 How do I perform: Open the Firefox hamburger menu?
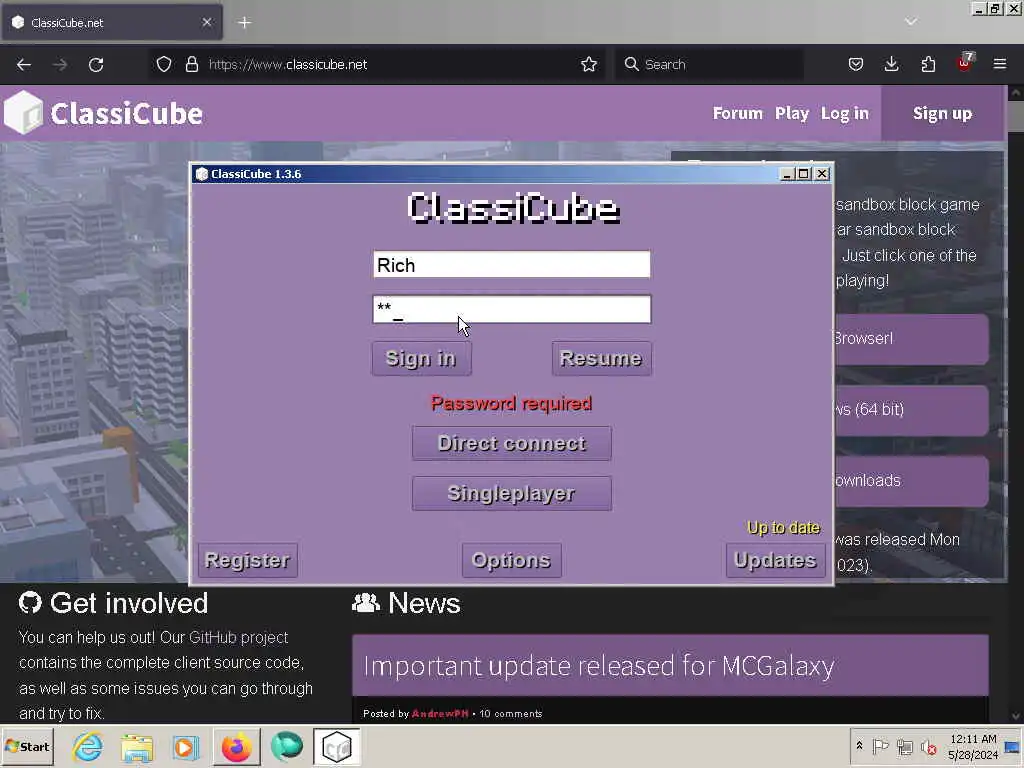pyautogui.click(x=1000, y=64)
